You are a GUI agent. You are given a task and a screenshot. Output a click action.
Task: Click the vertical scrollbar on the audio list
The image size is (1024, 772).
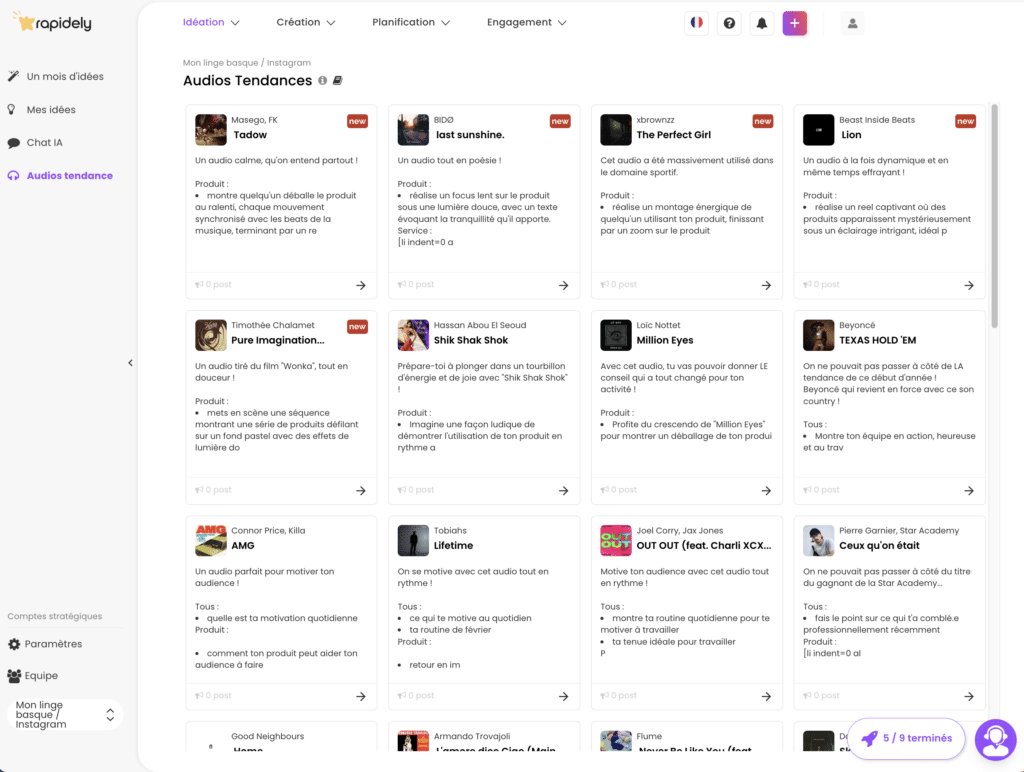point(994,215)
